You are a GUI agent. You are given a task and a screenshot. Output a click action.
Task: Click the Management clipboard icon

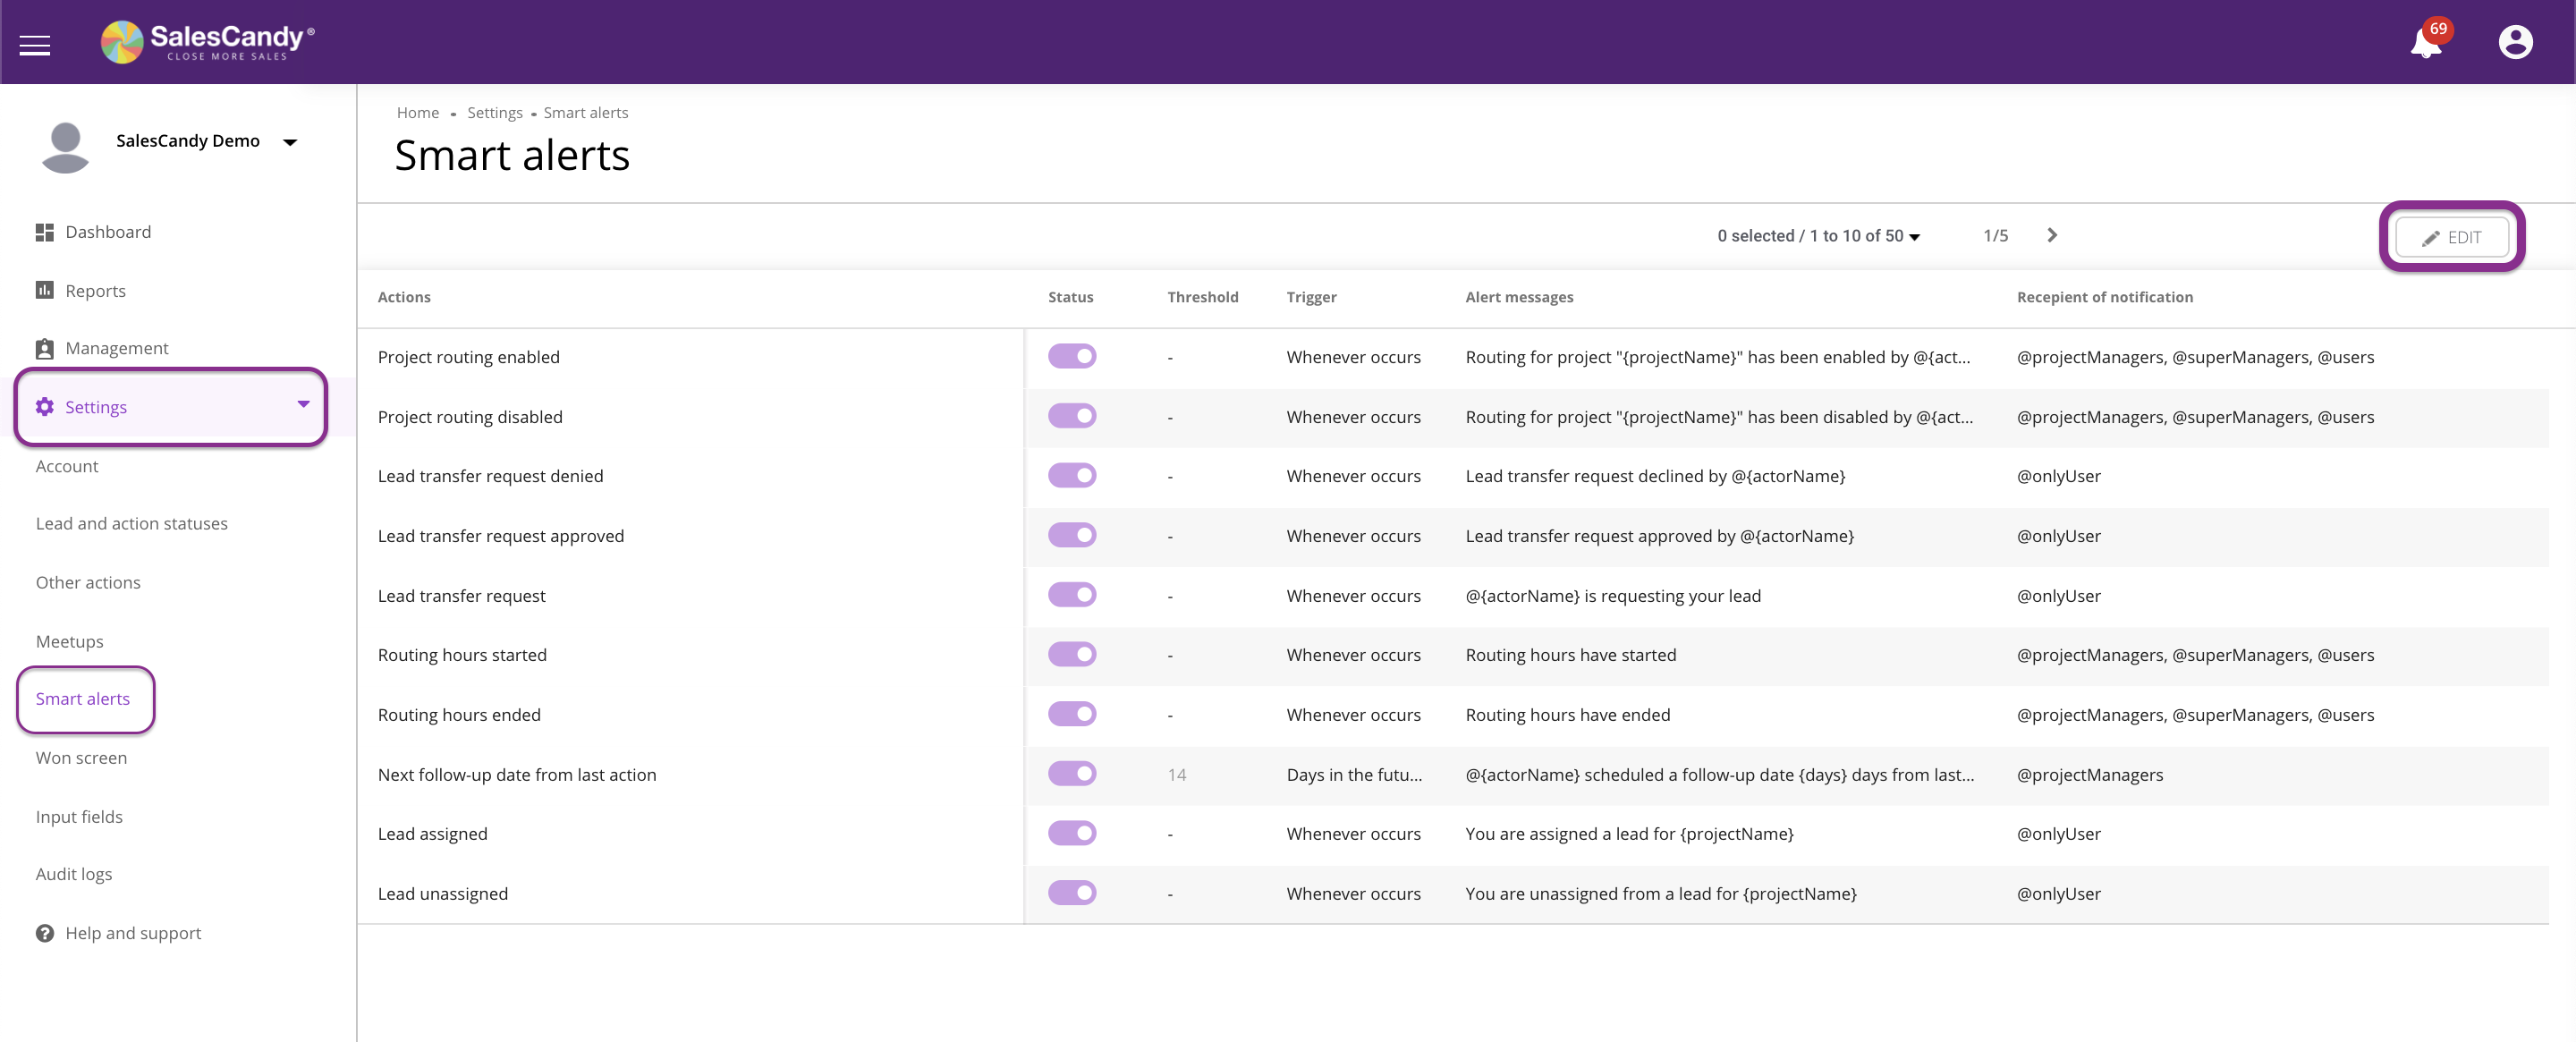45,348
